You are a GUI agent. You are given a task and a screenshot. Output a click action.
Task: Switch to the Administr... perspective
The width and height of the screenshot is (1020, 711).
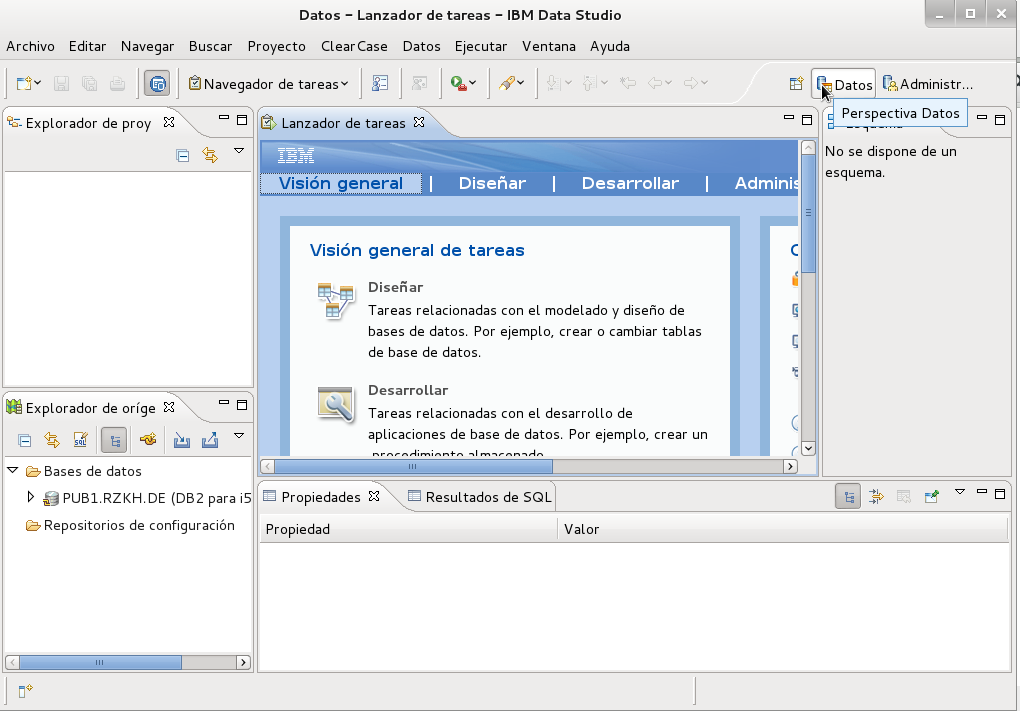click(x=928, y=85)
